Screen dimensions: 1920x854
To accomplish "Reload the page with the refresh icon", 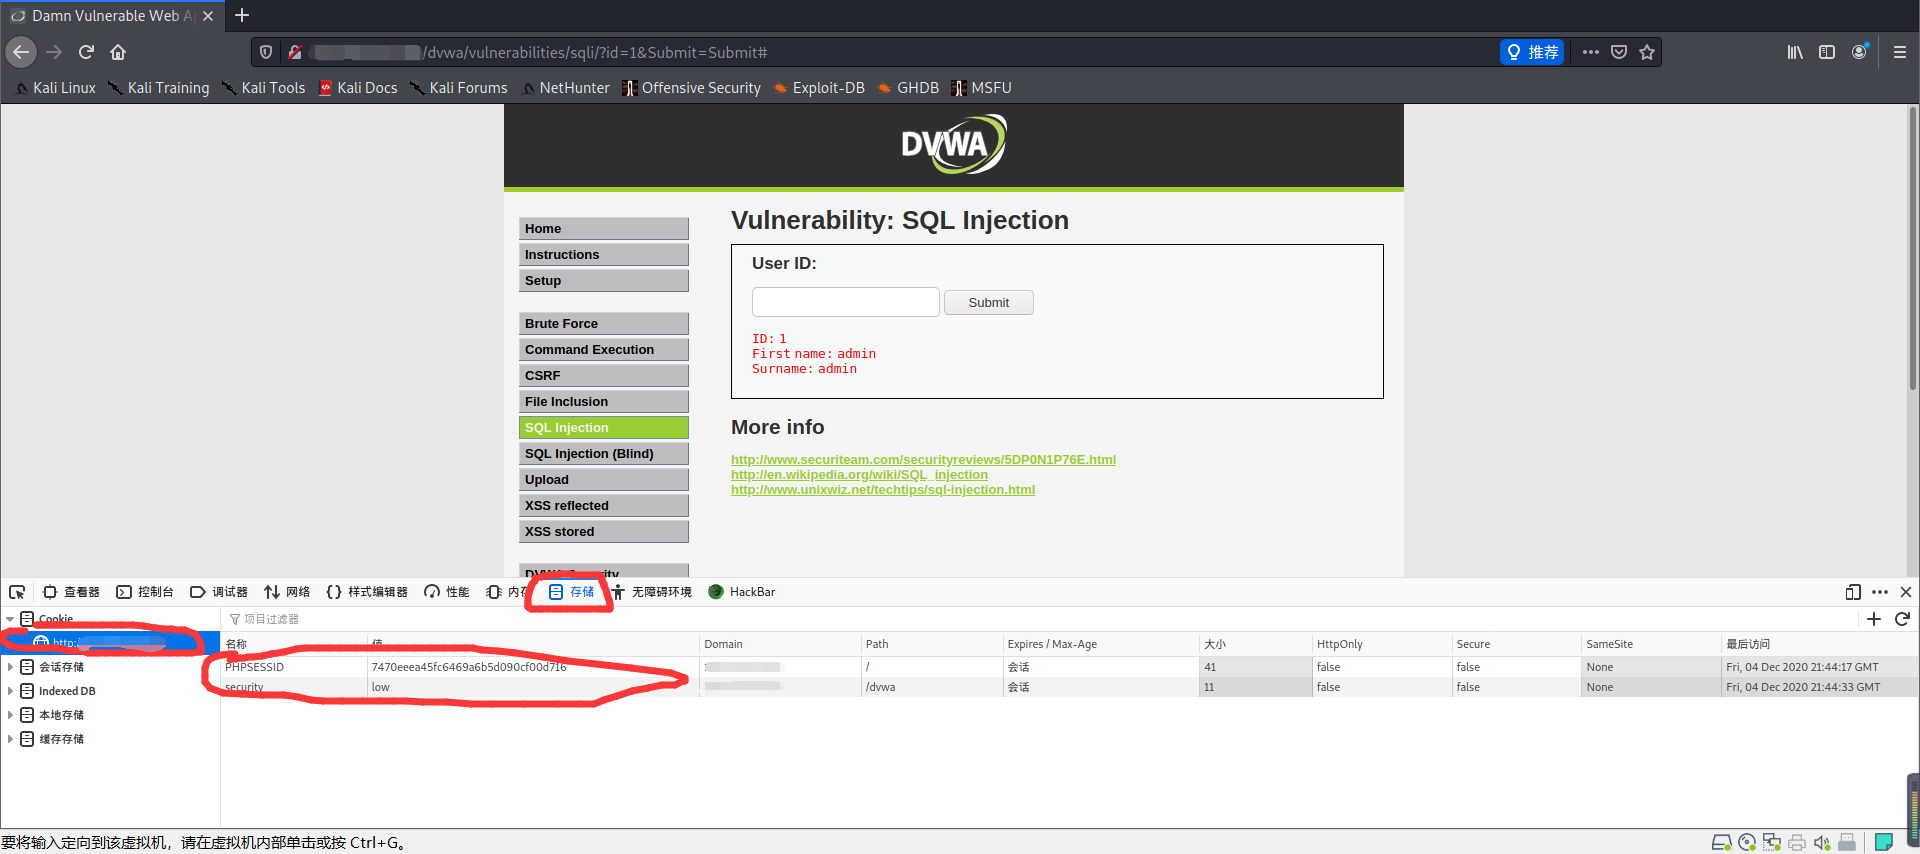I will click(86, 52).
